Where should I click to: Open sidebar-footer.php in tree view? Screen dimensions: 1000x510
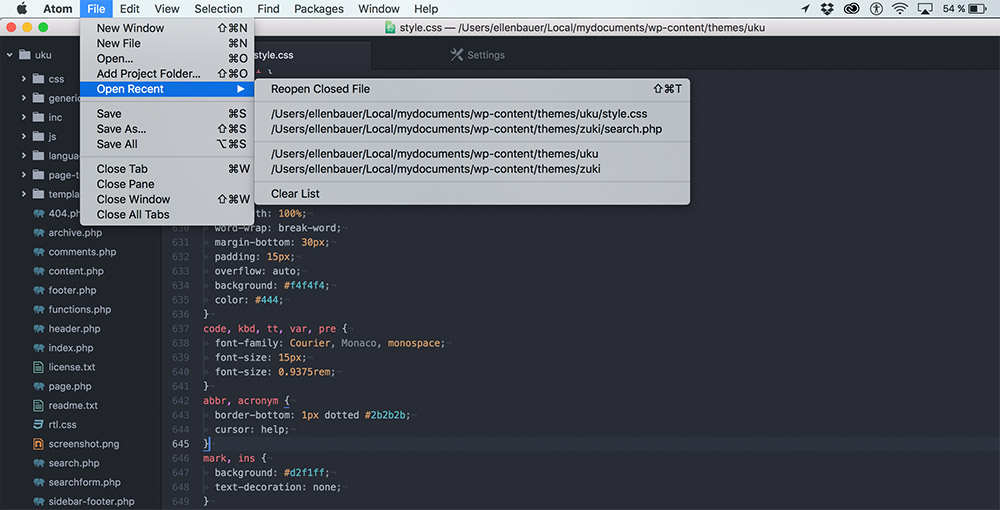click(91, 501)
